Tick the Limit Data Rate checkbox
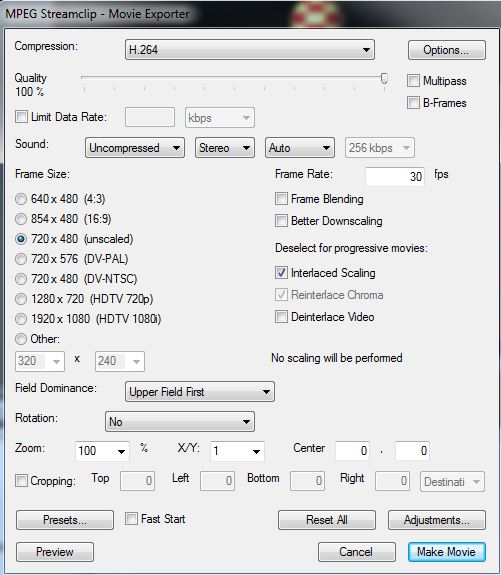The height and width of the screenshot is (575, 501). click(x=21, y=117)
